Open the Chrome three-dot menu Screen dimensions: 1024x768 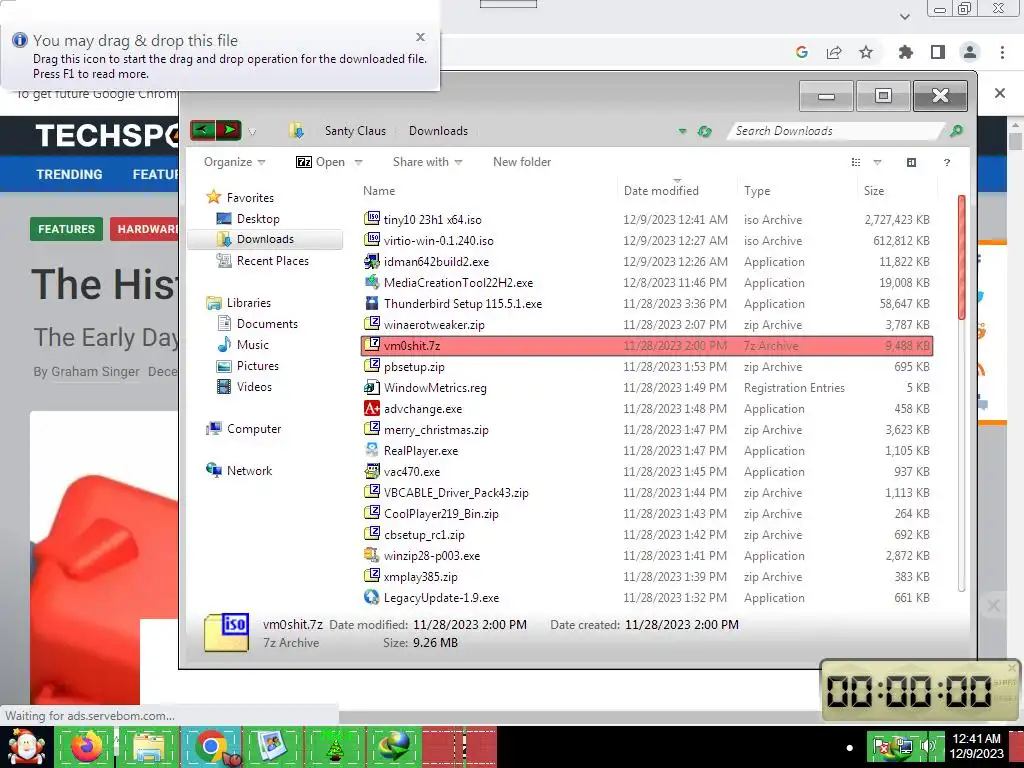click(1002, 52)
